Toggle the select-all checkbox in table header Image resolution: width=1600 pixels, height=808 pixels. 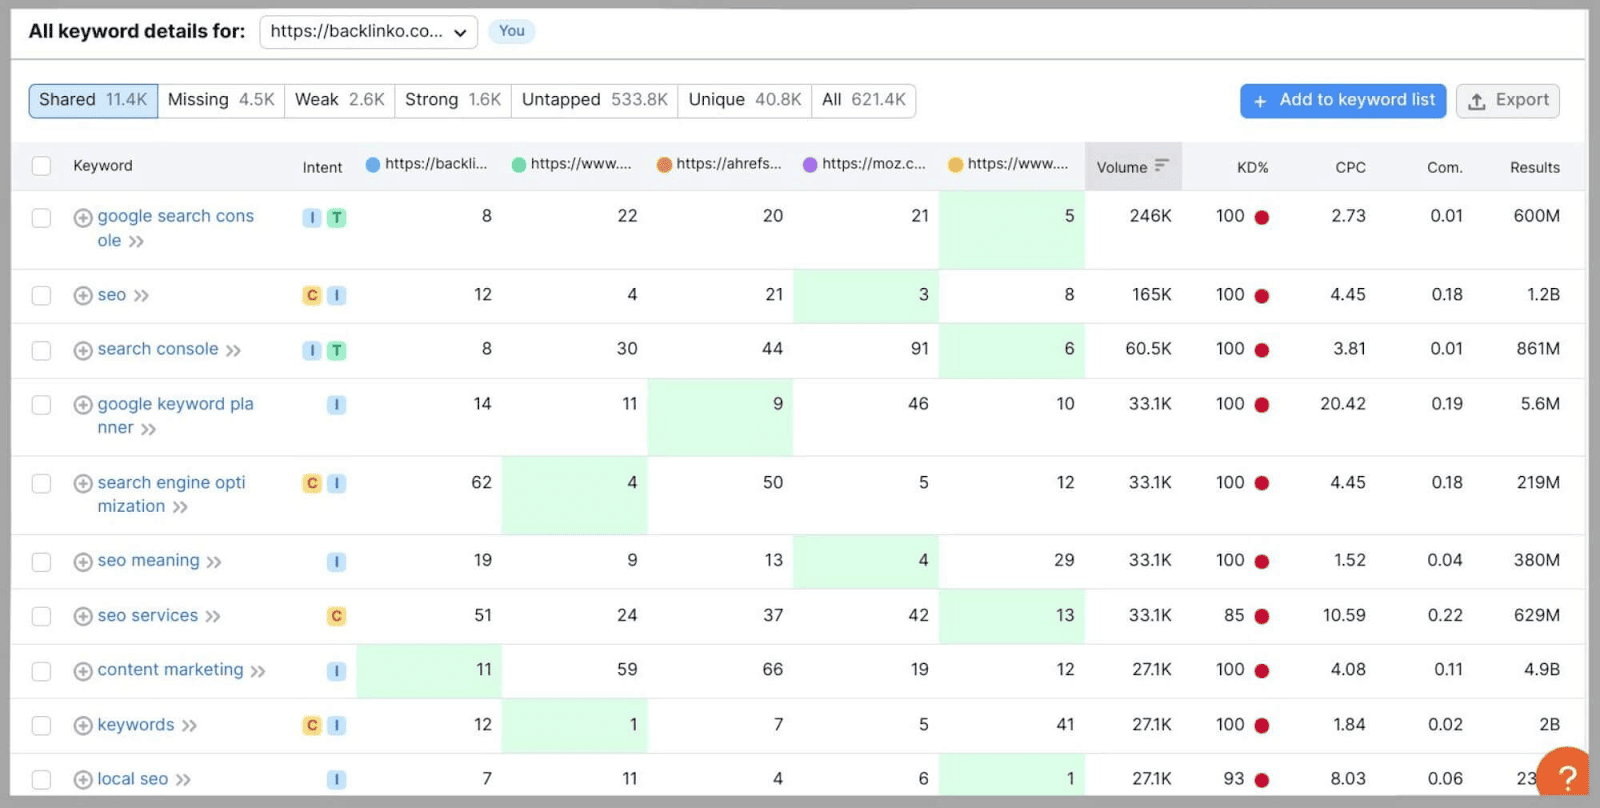pos(41,166)
